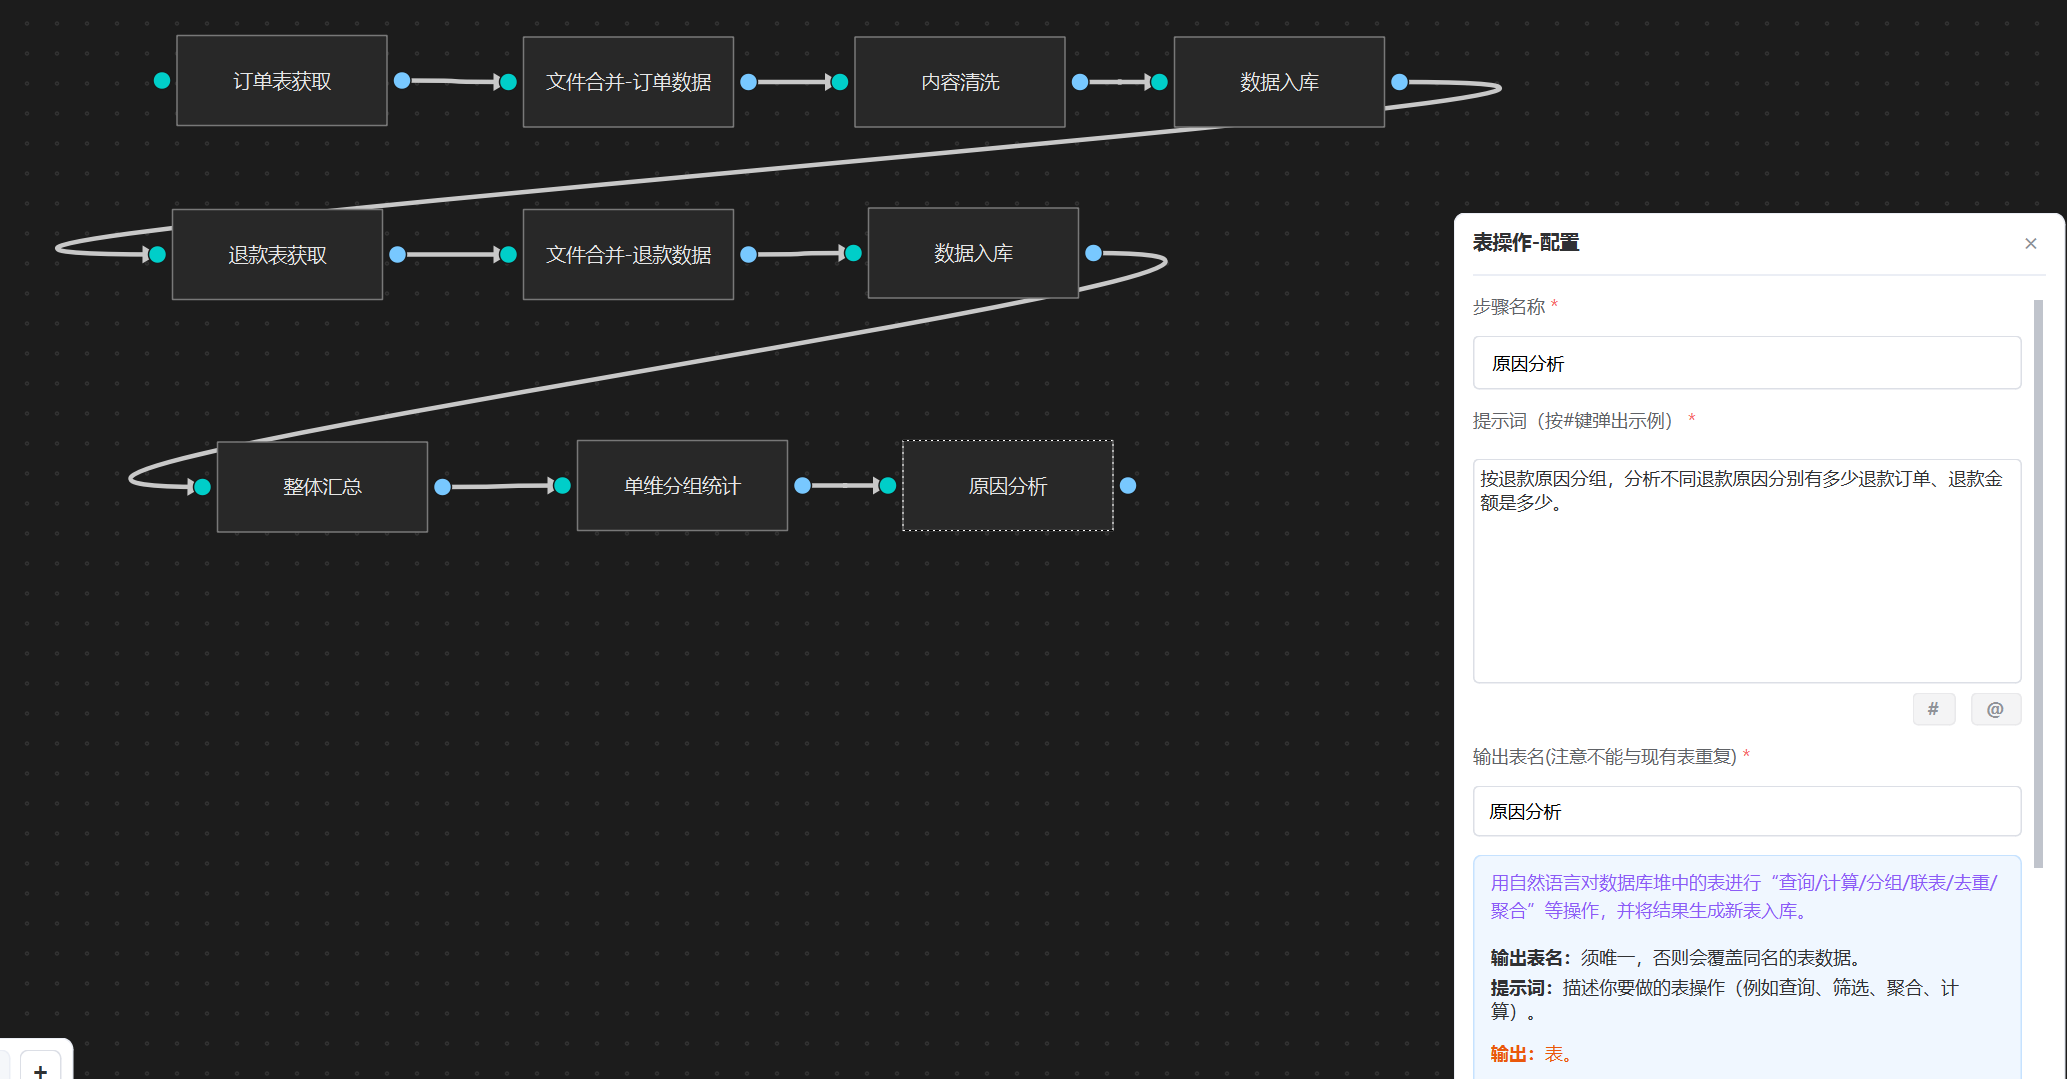Image resolution: width=2067 pixels, height=1079 pixels.
Task: Select the 文件合并-订单数据 node
Action: pyautogui.click(x=628, y=82)
